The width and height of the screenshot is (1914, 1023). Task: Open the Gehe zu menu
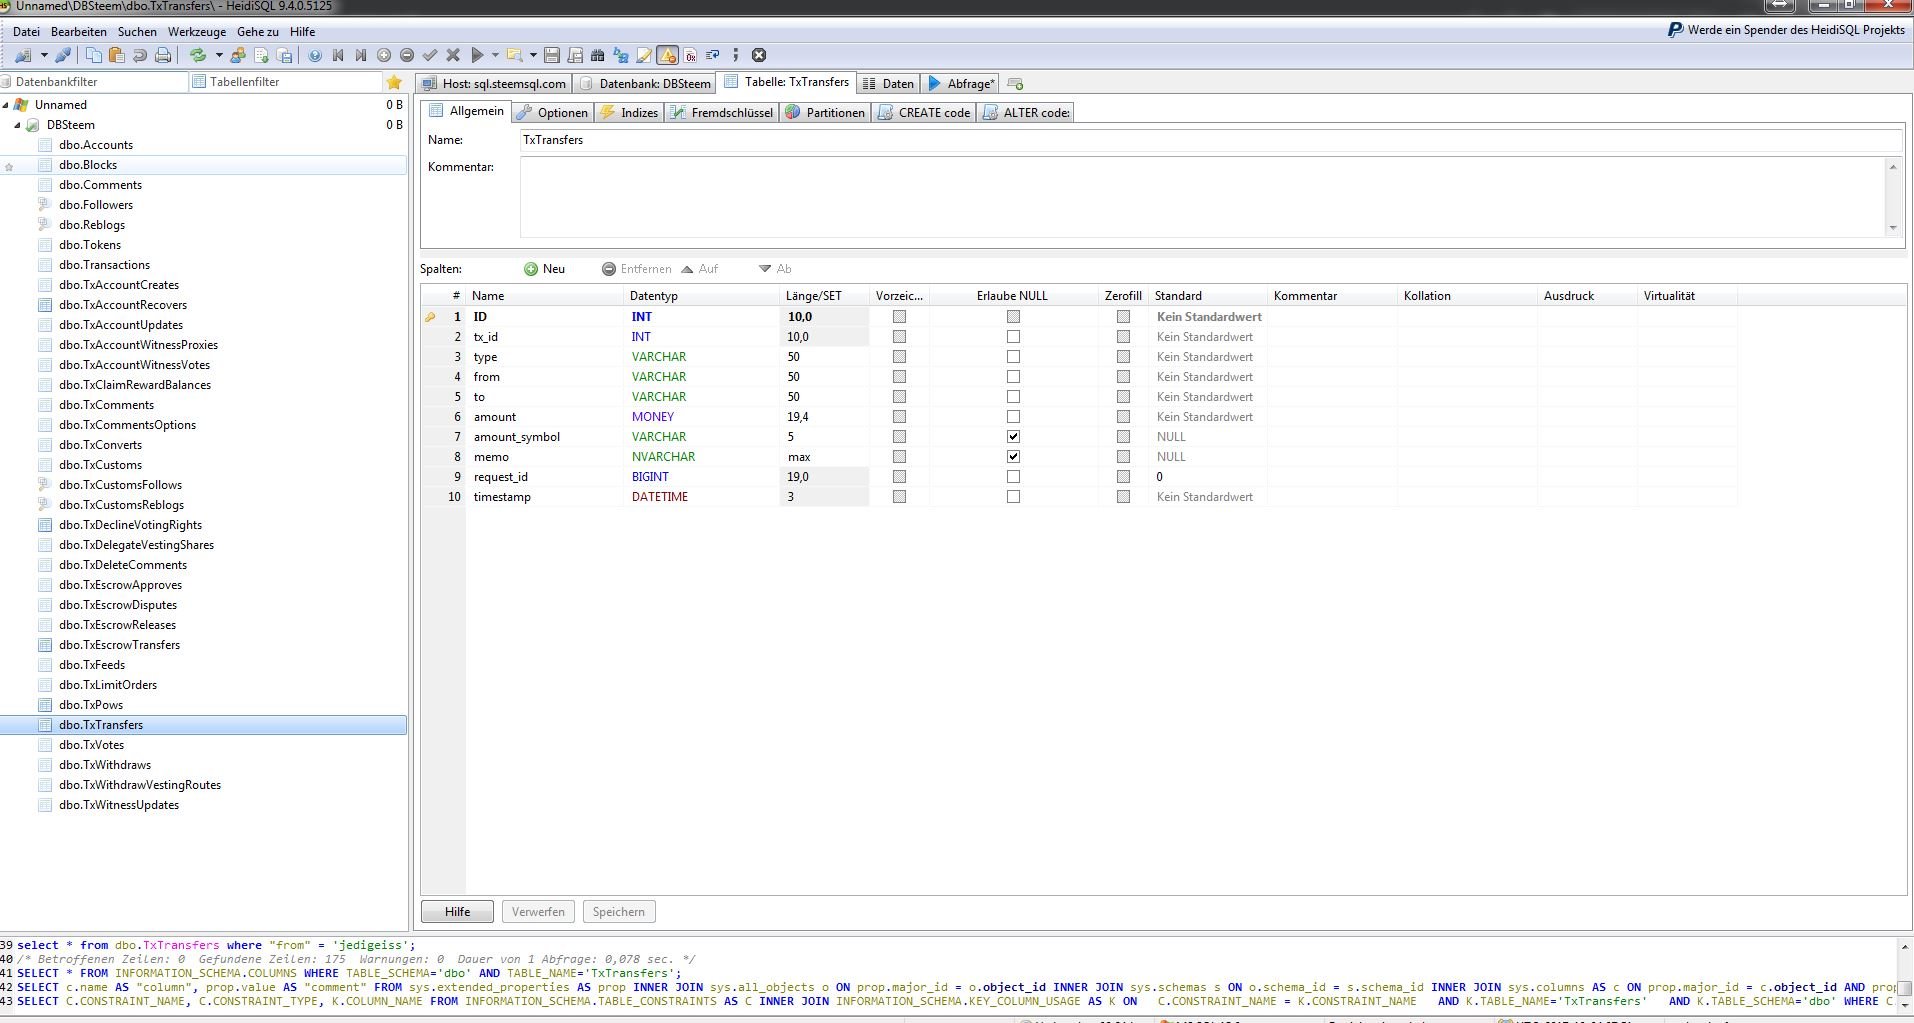tap(258, 31)
